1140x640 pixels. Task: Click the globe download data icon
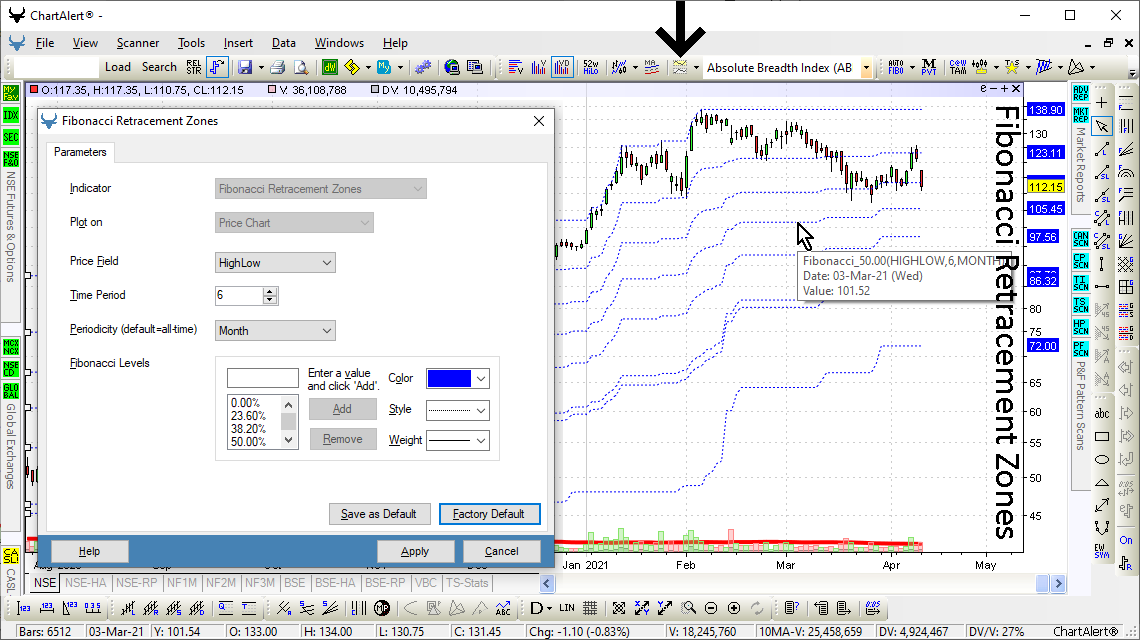(x=451, y=68)
